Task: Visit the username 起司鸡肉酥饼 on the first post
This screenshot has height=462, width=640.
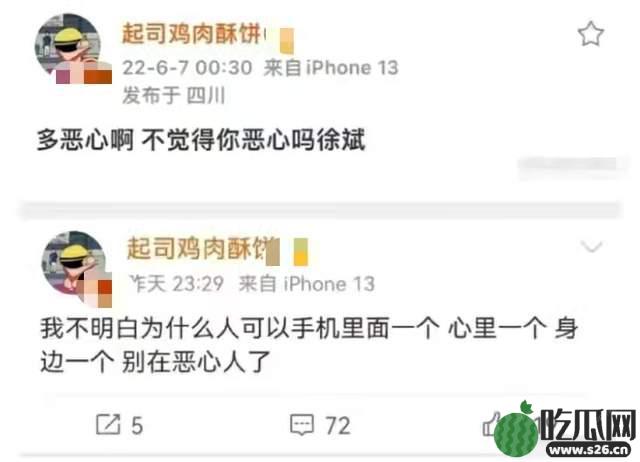Action: (x=193, y=33)
